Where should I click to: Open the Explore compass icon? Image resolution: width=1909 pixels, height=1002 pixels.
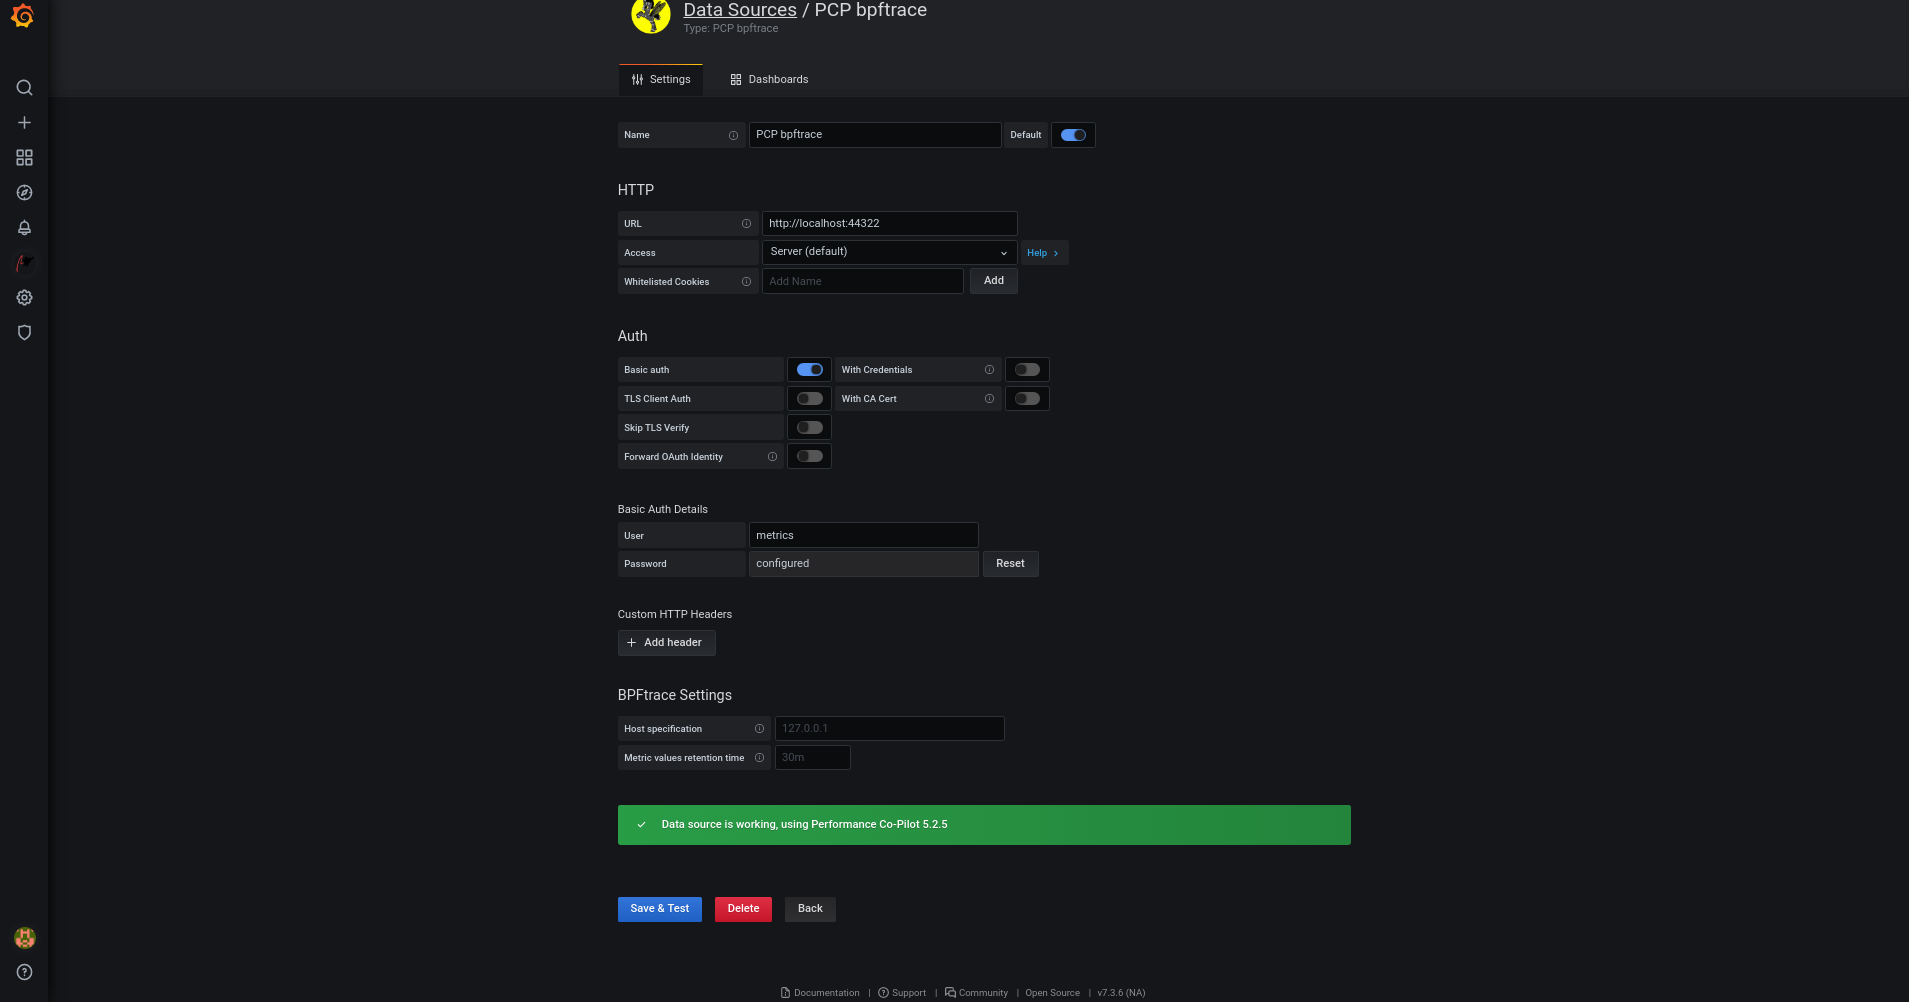(24, 193)
